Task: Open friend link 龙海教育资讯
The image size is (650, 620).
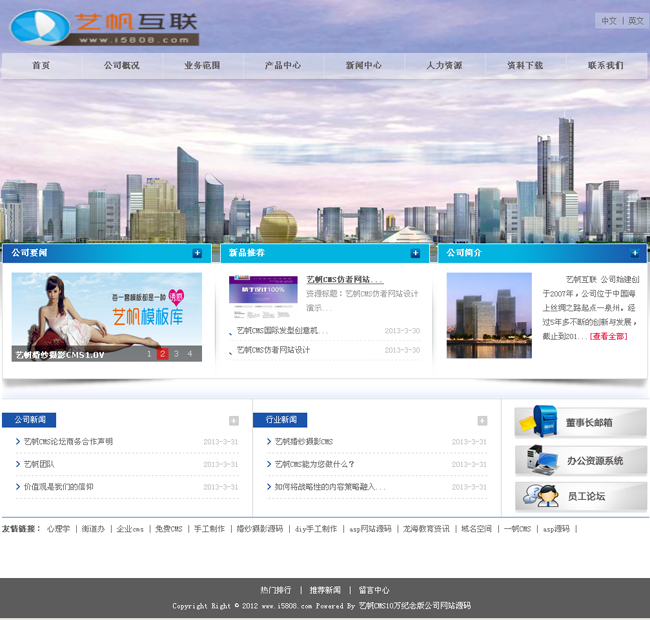Action: point(426,529)
